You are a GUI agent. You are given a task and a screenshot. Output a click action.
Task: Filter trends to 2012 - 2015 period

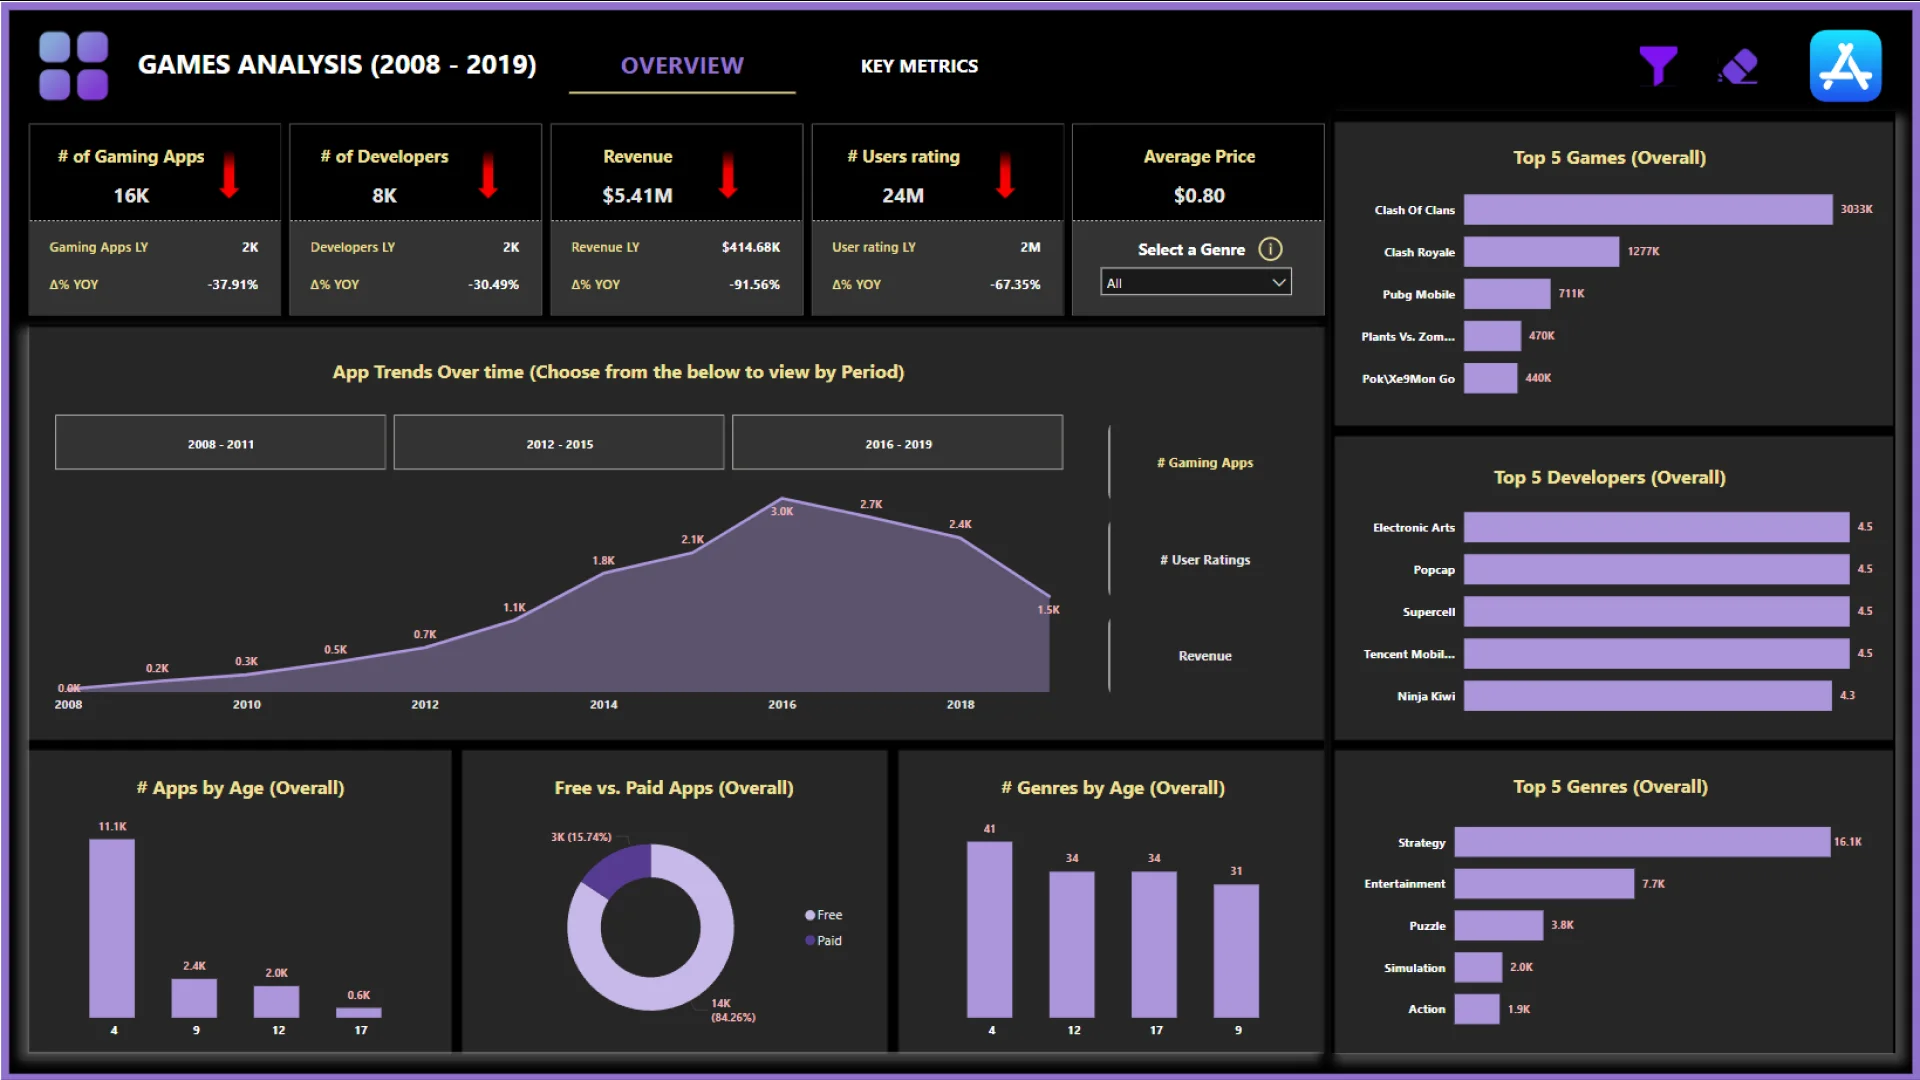click(x=559, y=443)
